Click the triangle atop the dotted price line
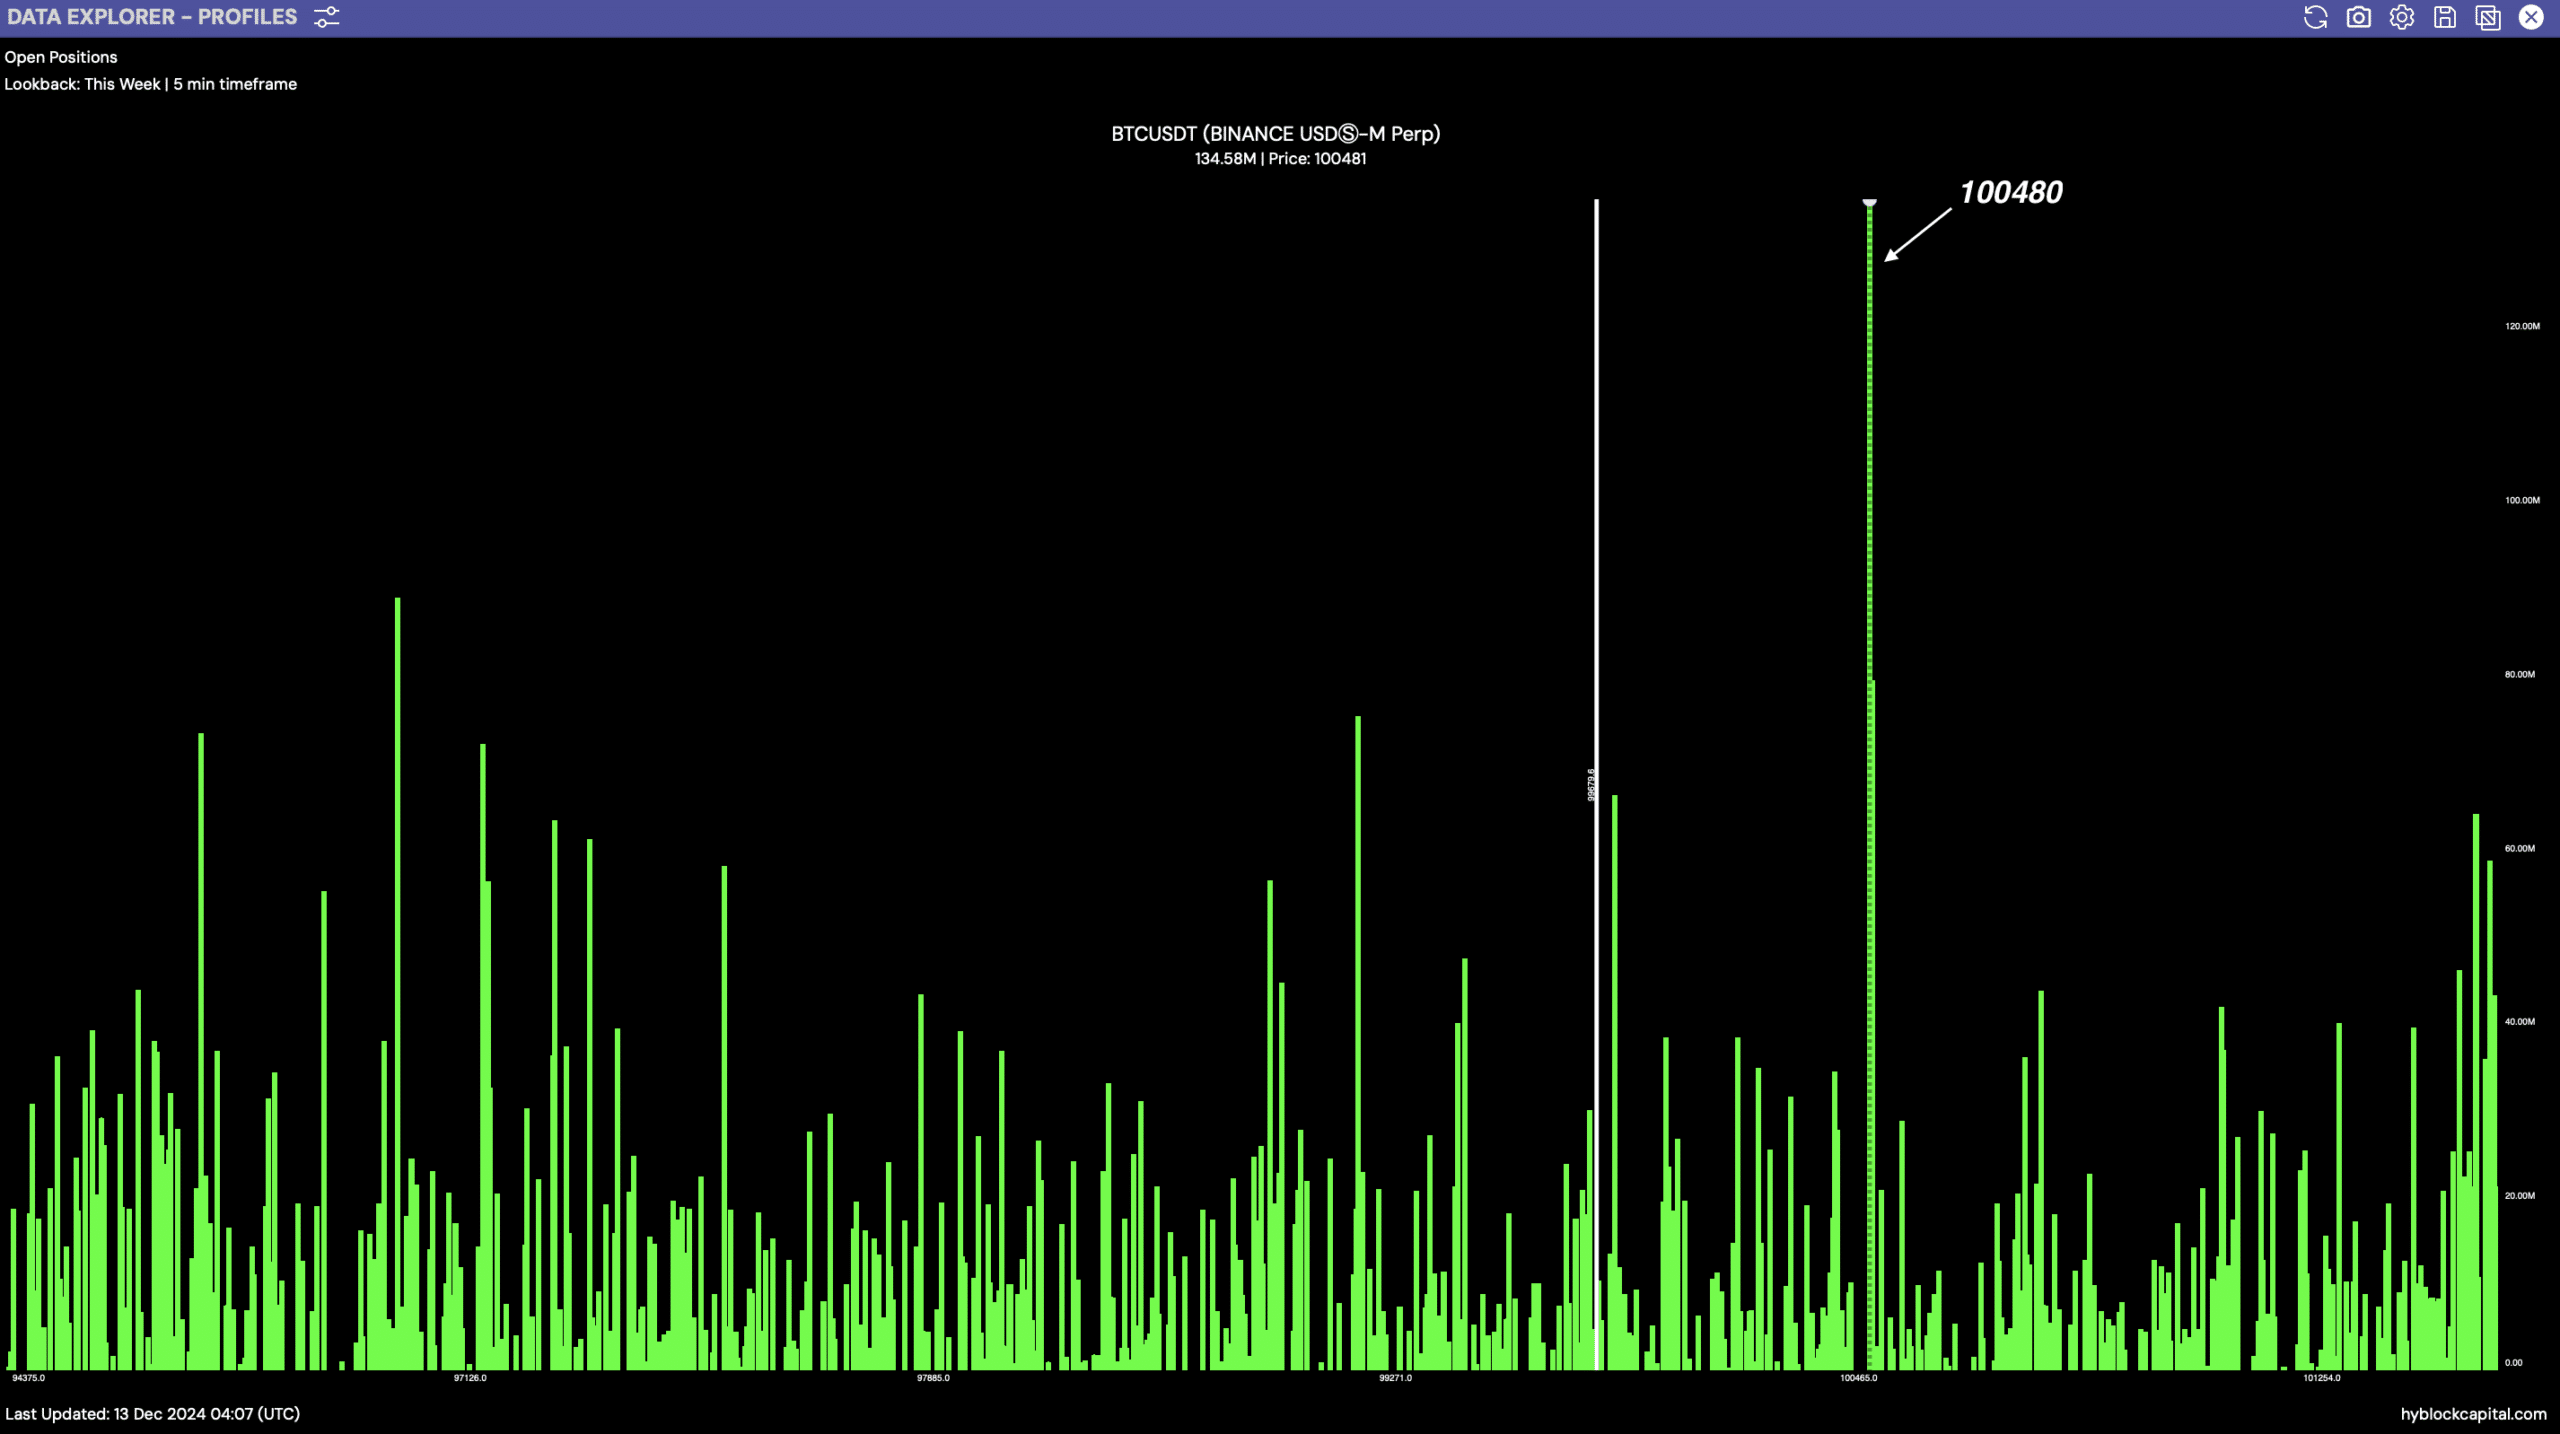 pos(1869,203)
